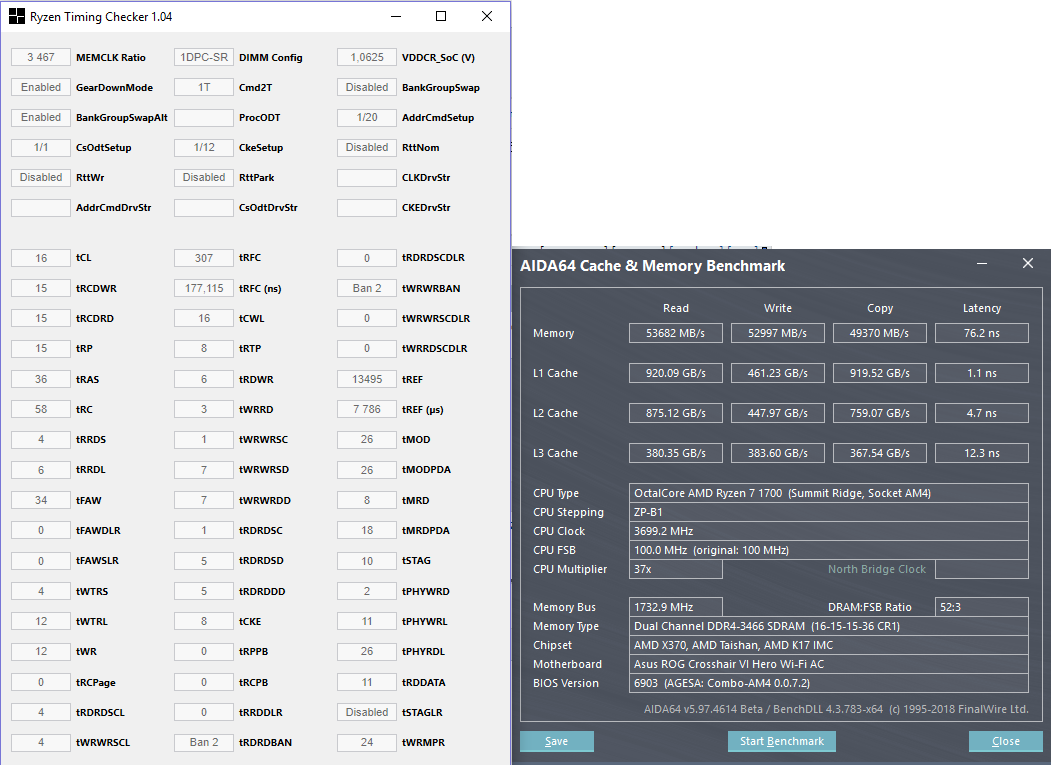Click the BankGroupSwapAlt Enabled field
Viewport: 1051px width, 765px height.
[41, 117]
